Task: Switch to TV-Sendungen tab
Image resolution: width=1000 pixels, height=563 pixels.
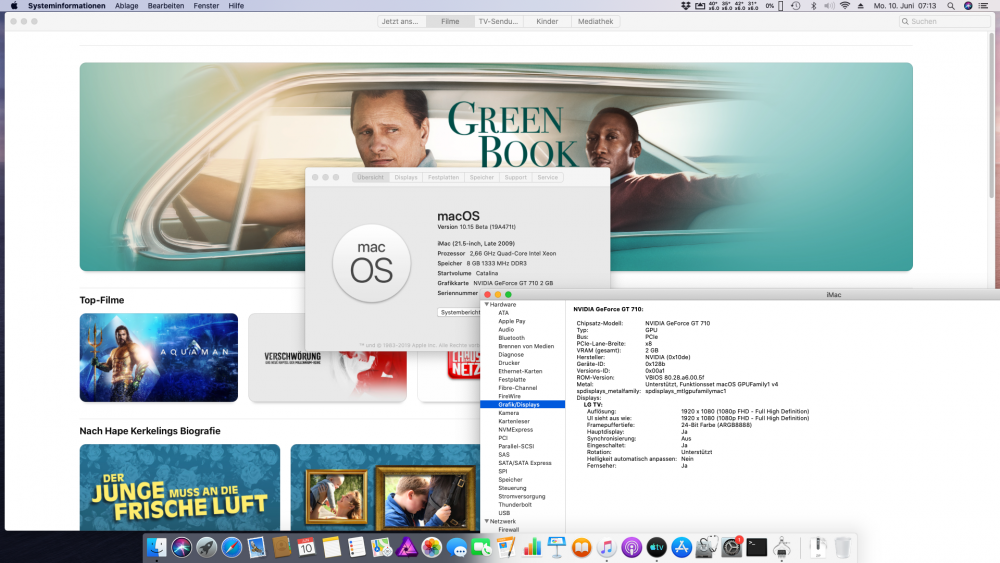Action: point(499,21)
